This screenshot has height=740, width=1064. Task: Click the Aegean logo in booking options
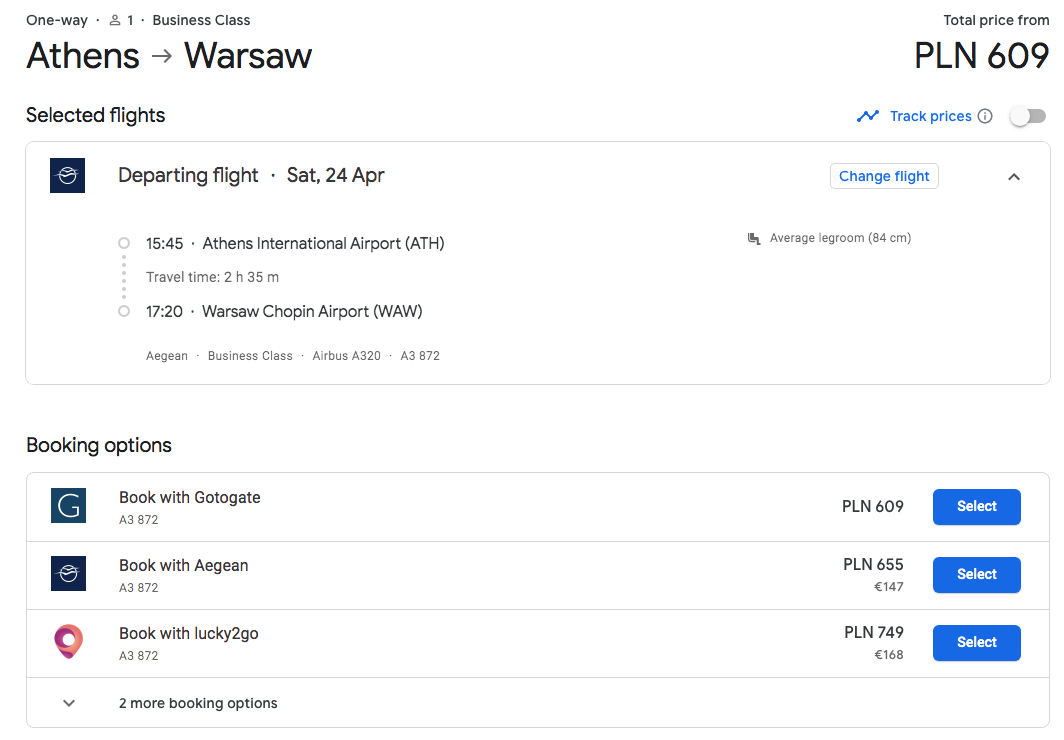69,573
